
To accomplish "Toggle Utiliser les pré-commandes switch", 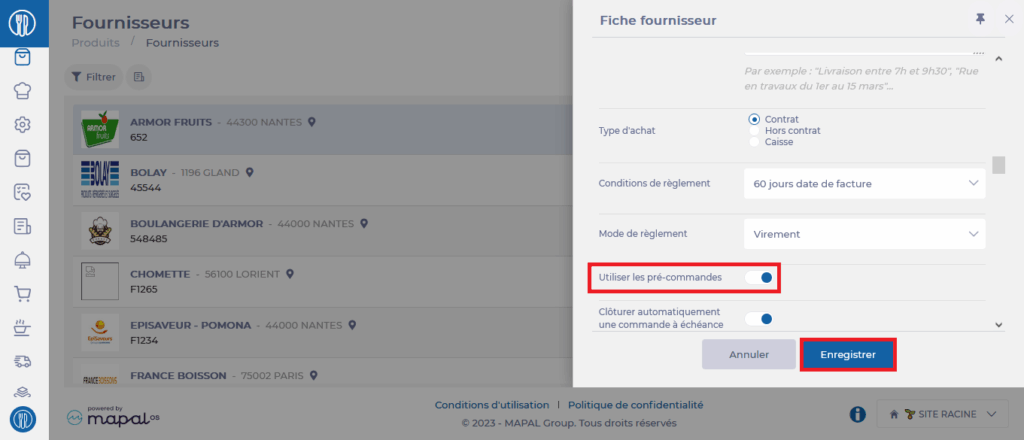I will pos(760,277).
